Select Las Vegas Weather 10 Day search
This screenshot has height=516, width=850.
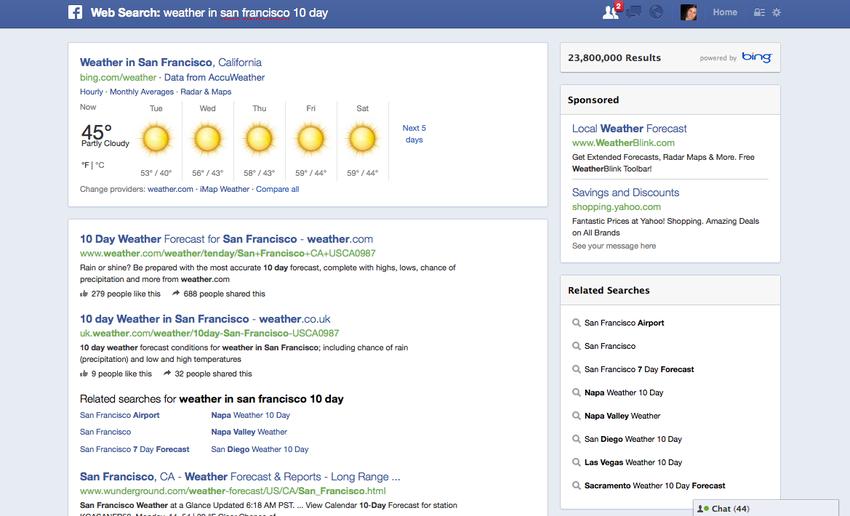tap(633, 462)
